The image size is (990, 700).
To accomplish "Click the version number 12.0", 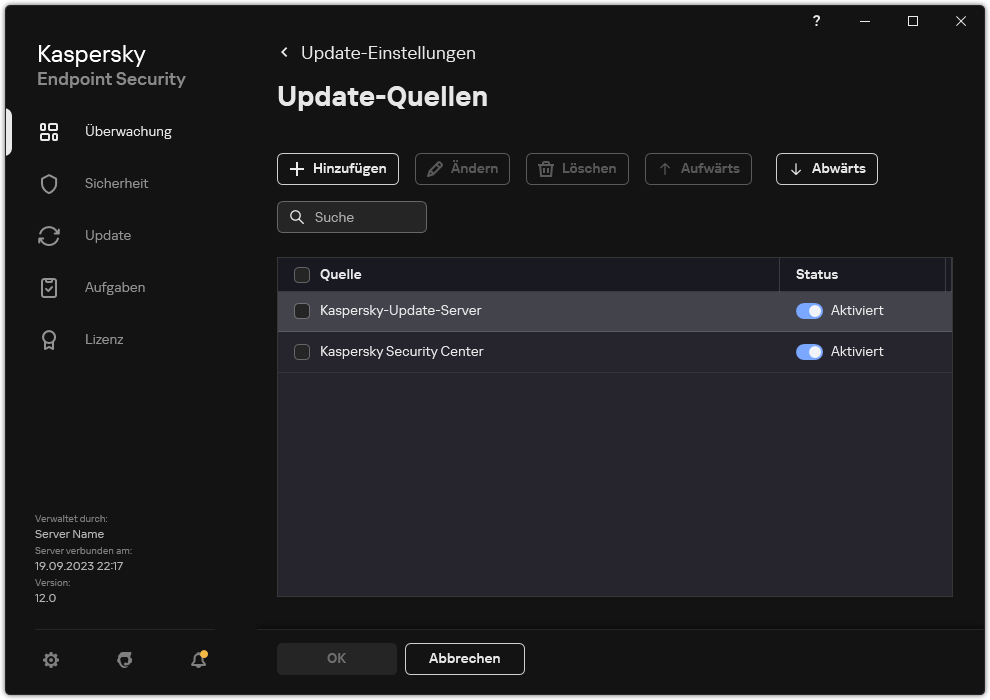I will point(45,598).
